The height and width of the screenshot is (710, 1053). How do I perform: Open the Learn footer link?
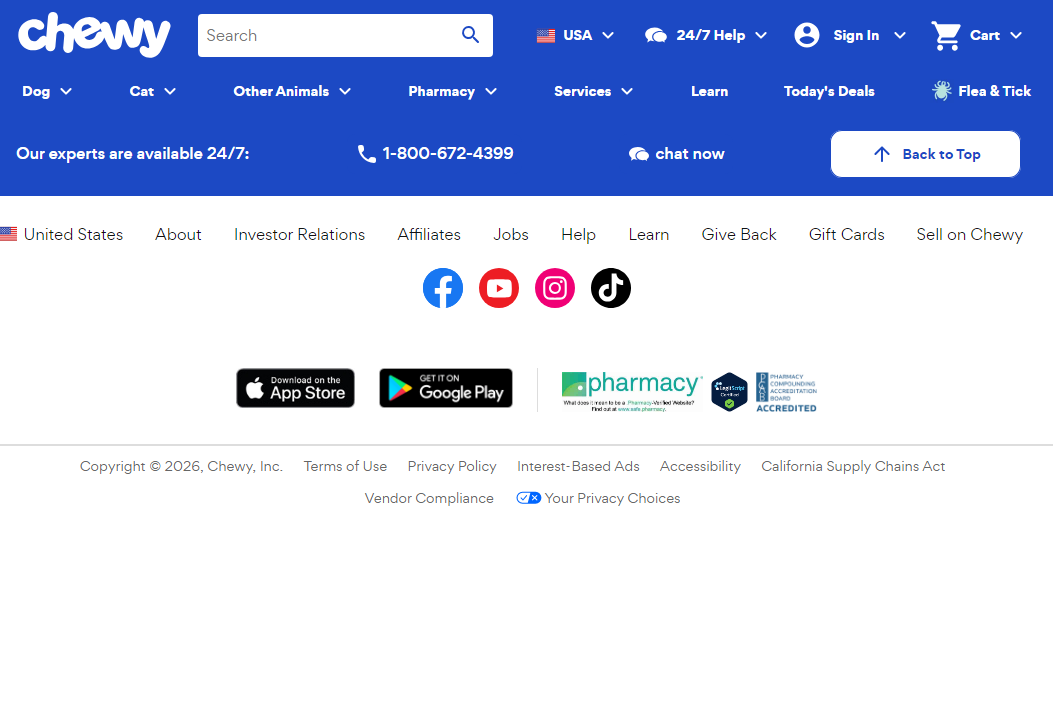(649, 234)
